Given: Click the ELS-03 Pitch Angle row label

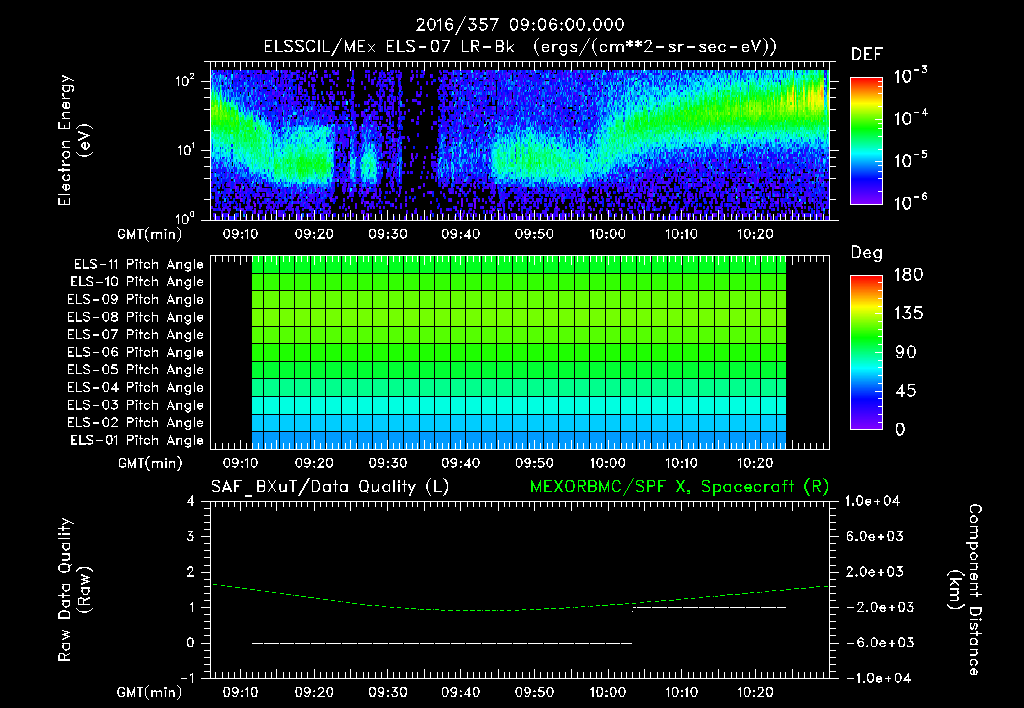Looking at the screenshot, I should (x=136, y=405).
